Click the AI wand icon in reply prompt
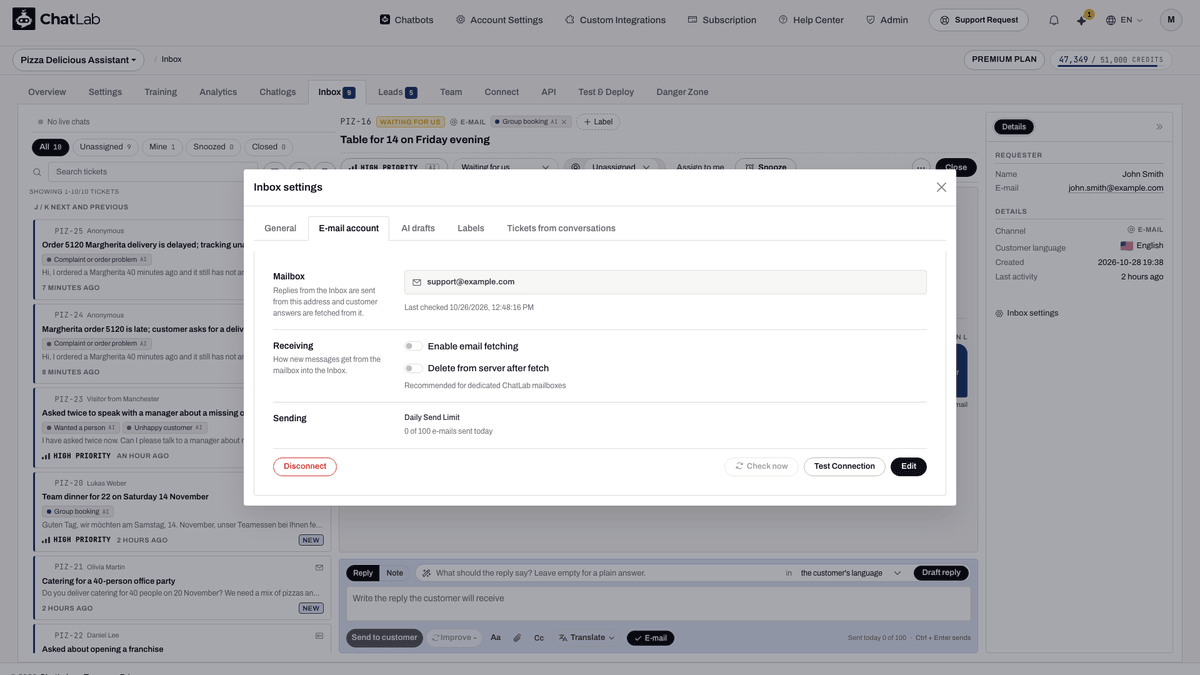Screen dimensions: 1200x675 426,573
